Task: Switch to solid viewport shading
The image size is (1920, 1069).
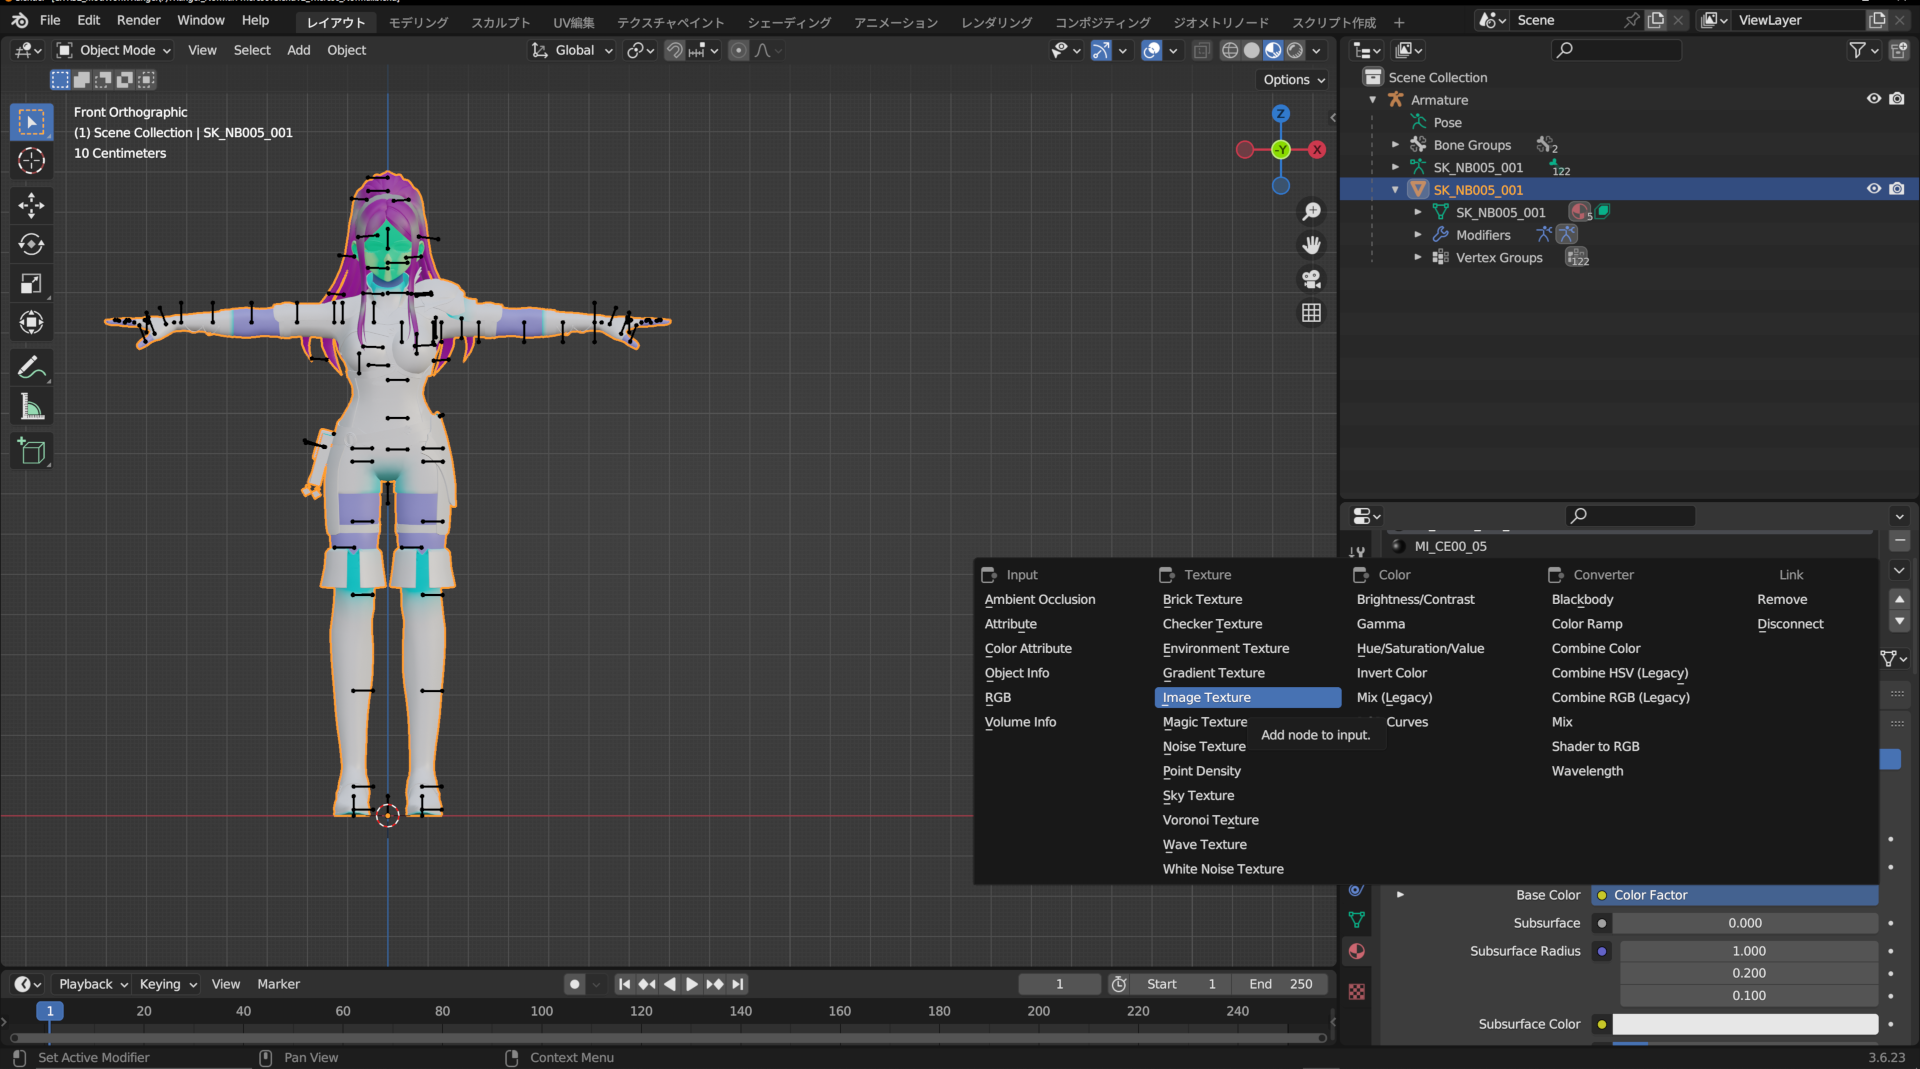Action: coord(1251,50)
